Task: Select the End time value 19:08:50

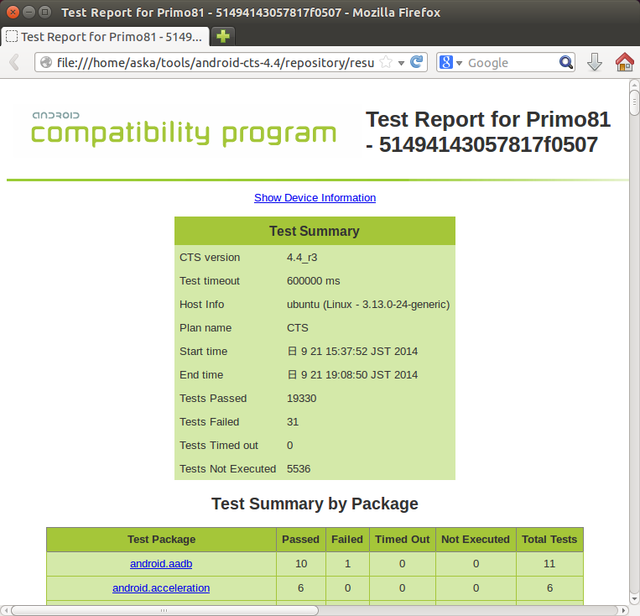Action: click(352, 375)
